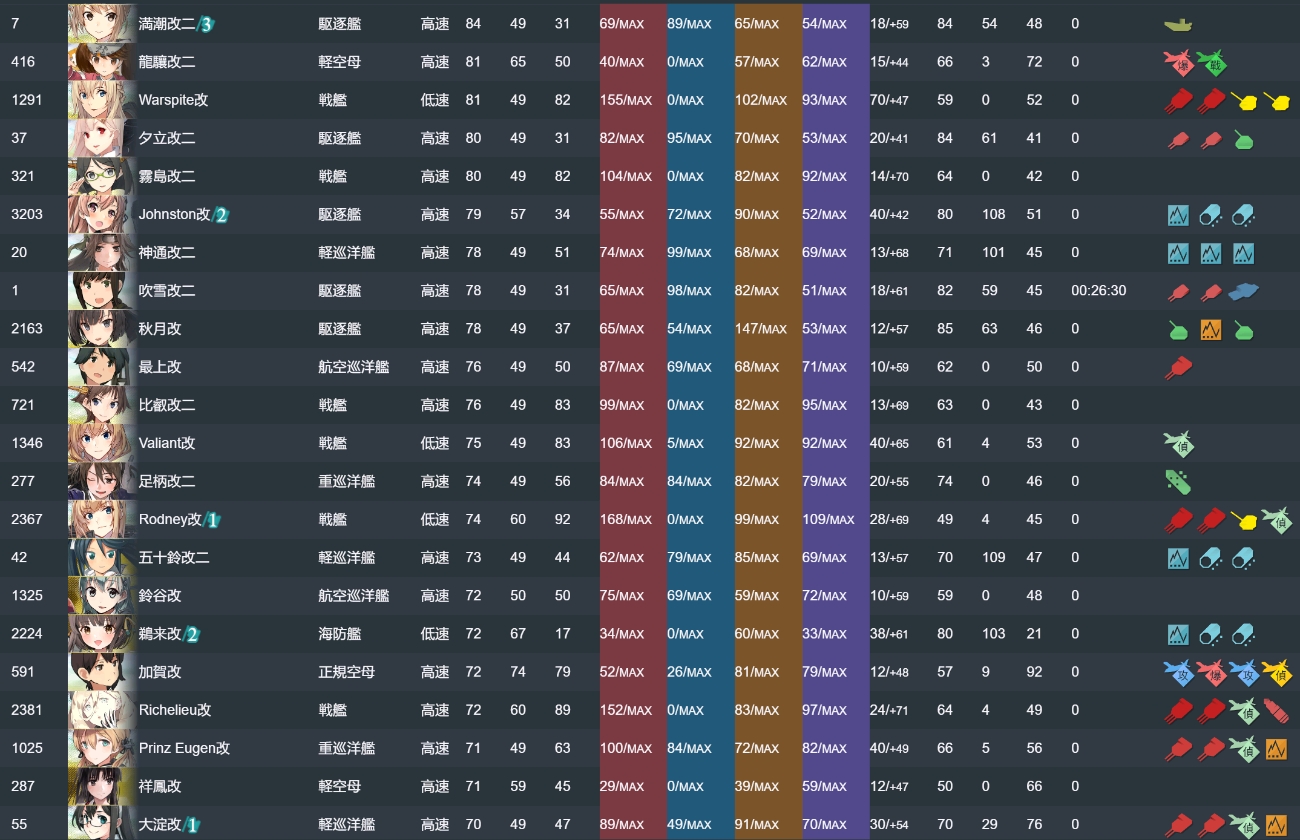Click Prinz Eugen改's orange radar icon
1300x840 pixels.
pyautogui.click(x=1275, y=748)
